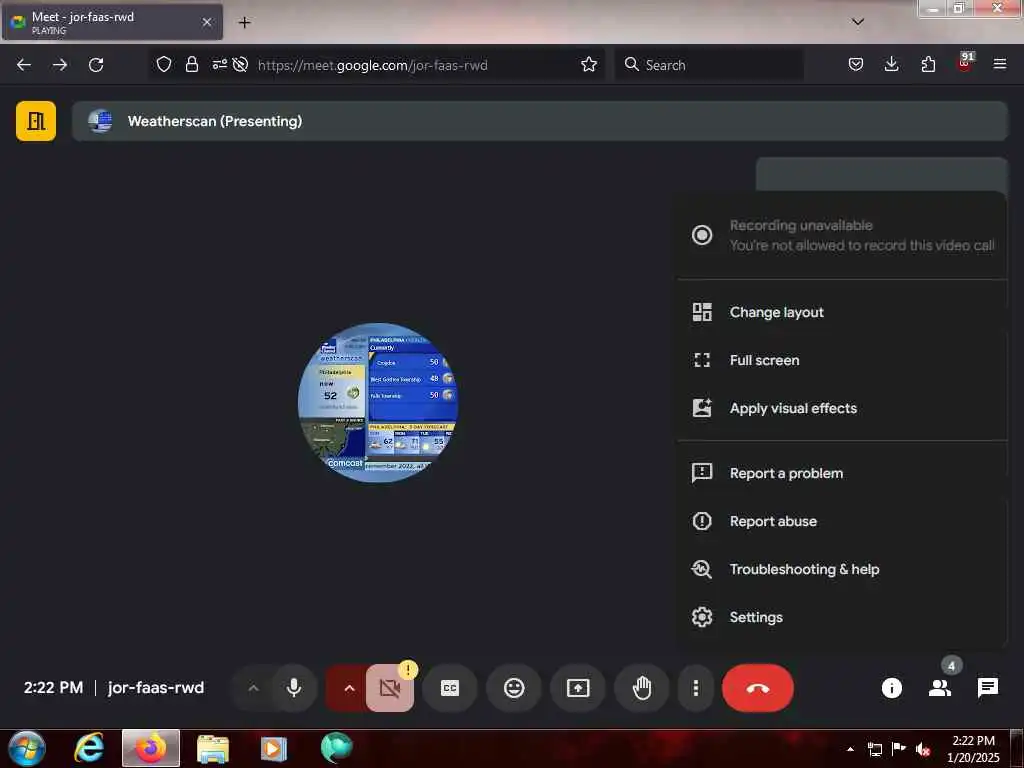Go back with browser back arrow
Viewport: 1024px width, 768px height.
click(24, 65)
